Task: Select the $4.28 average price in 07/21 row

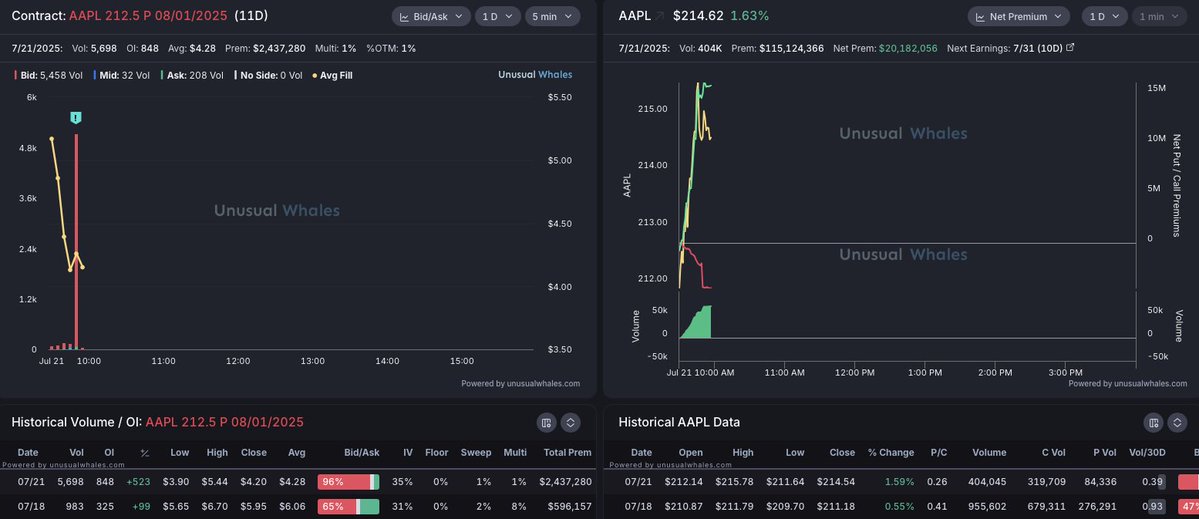Action: pyautogui.click(x=293, y=482)
